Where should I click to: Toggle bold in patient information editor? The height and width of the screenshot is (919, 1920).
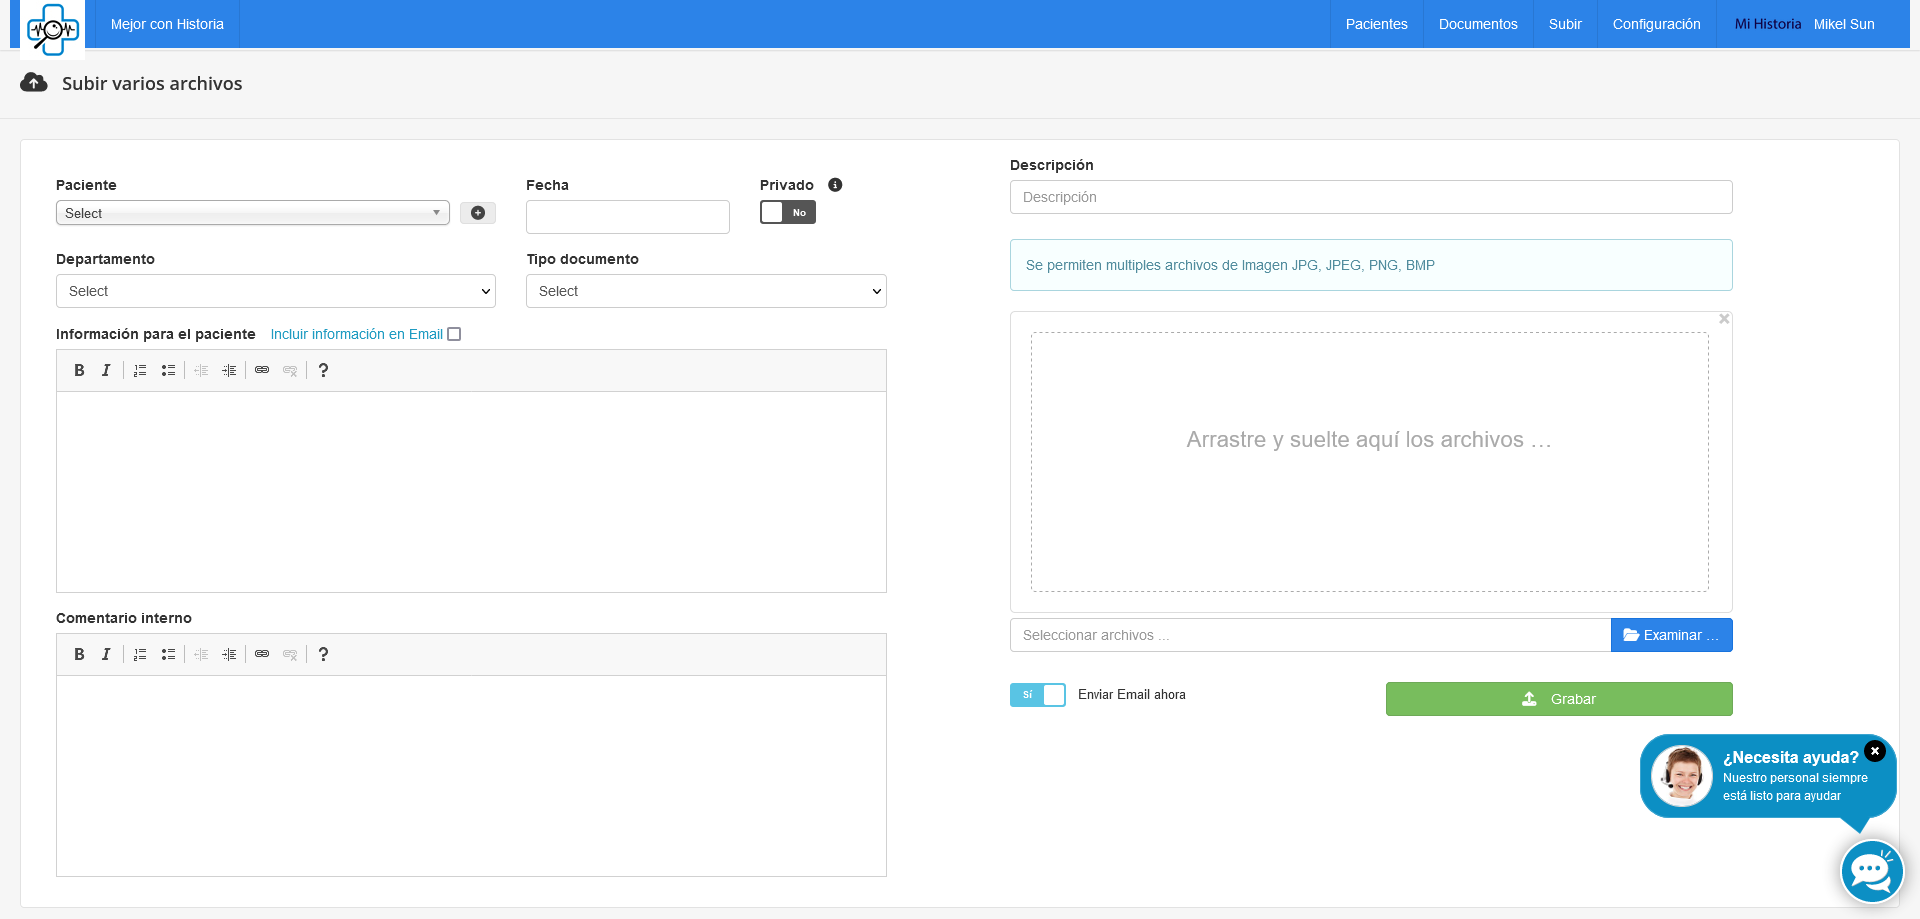tap(79, 371)
